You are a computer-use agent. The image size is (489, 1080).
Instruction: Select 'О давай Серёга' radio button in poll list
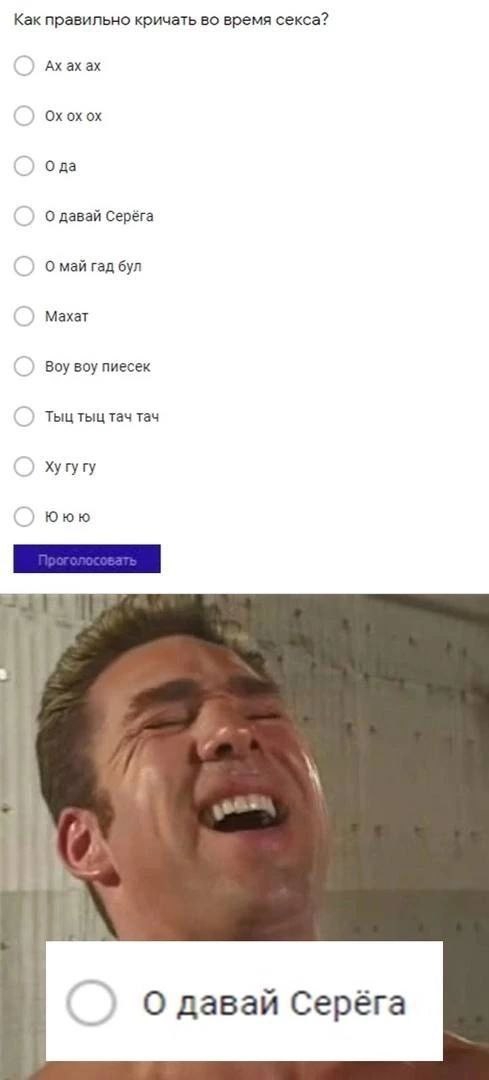[24, 216]
